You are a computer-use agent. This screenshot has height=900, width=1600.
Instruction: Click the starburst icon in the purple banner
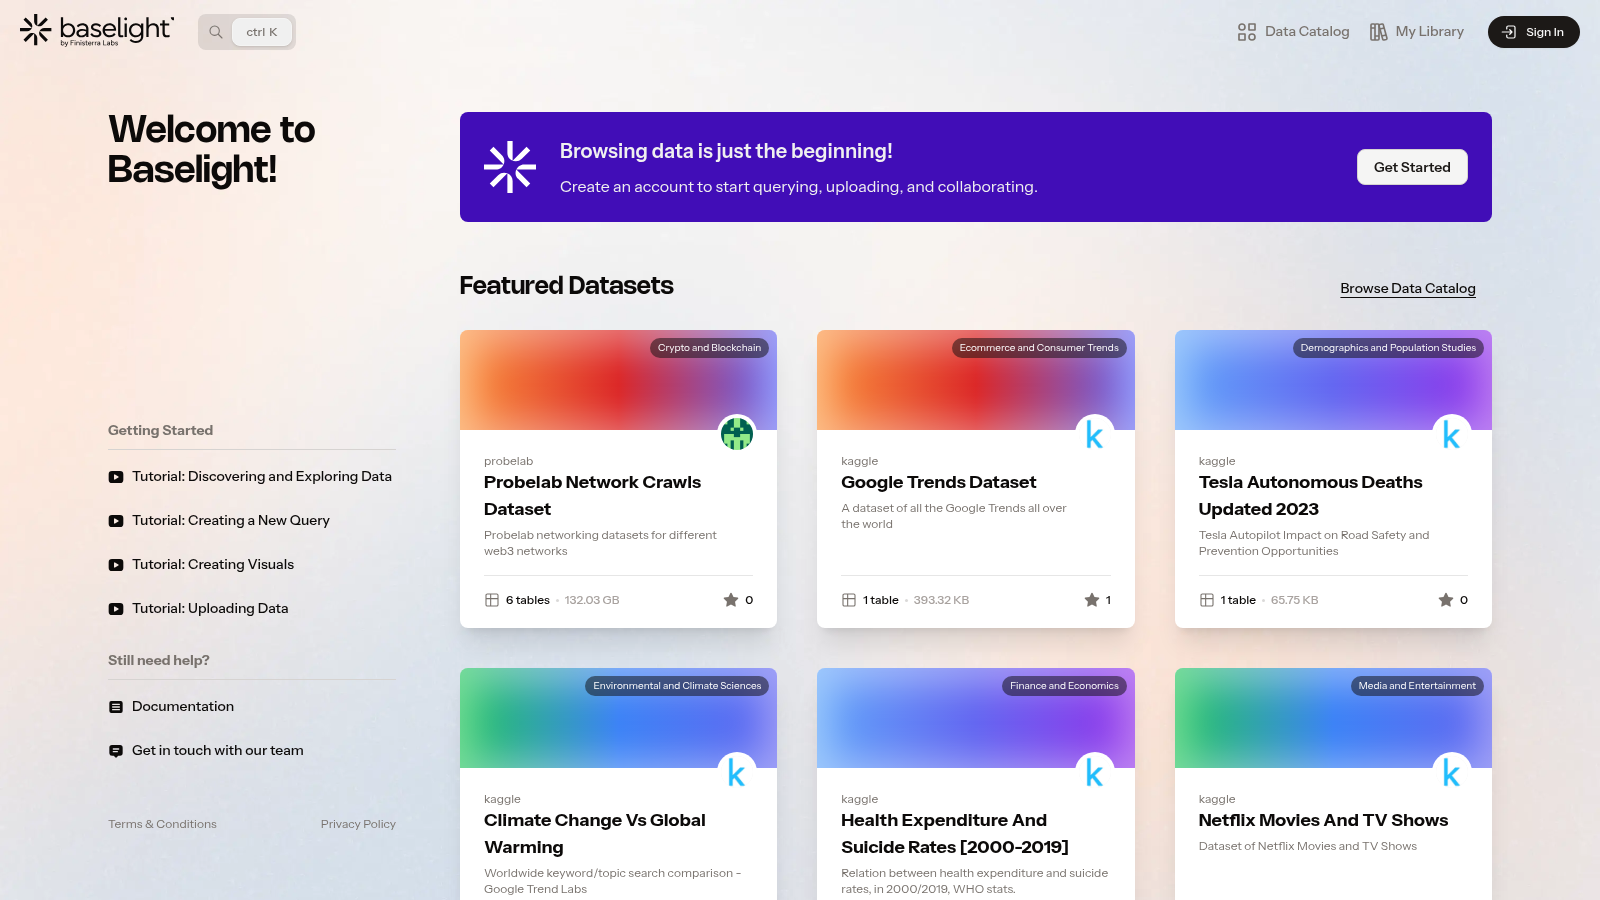tap(510, 167)
